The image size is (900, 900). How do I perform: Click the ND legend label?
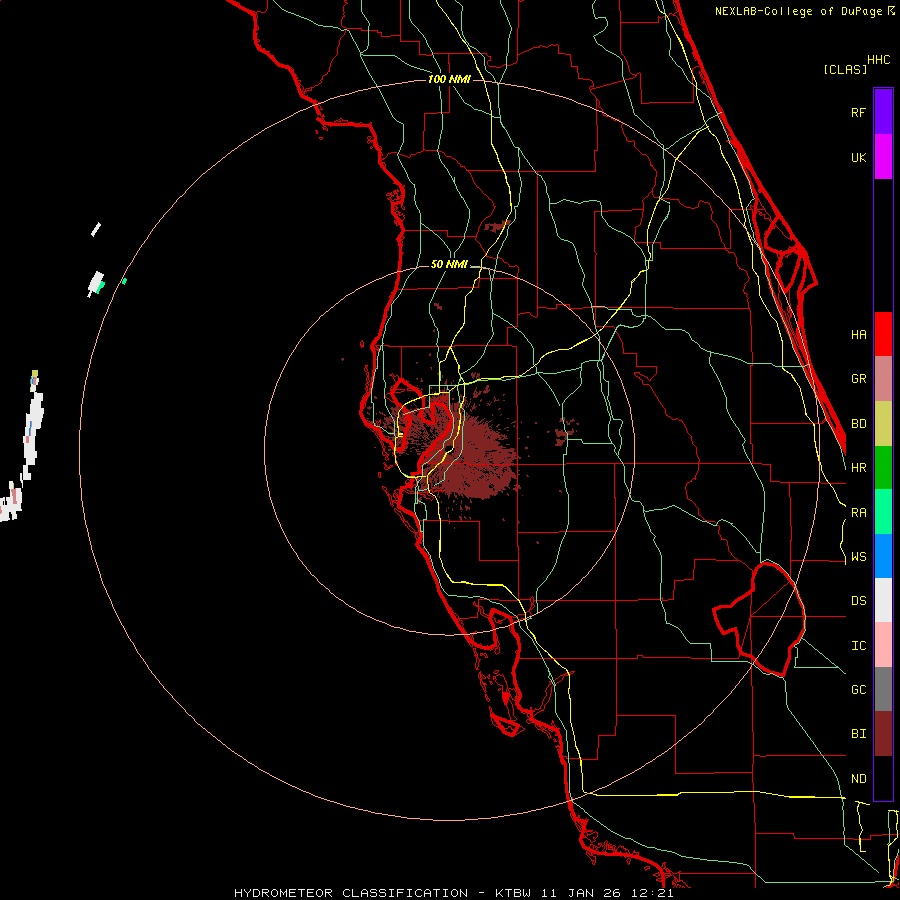pyautogui.click(x=858, y=779)
